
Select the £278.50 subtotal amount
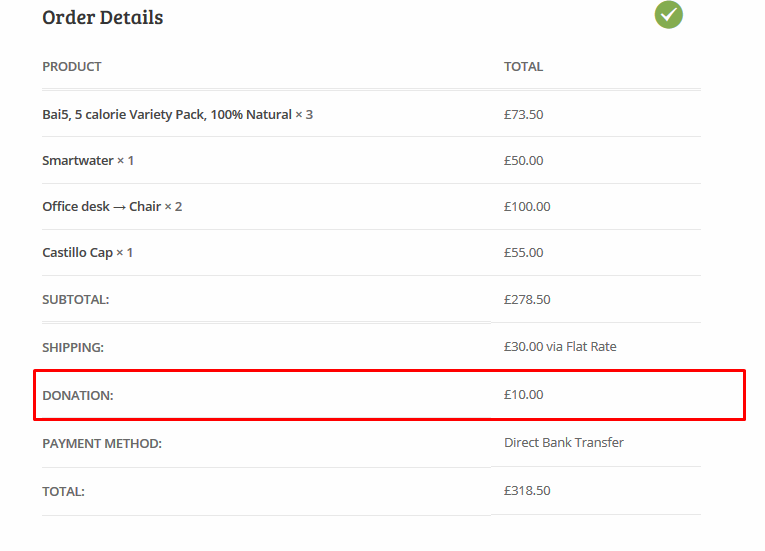(x=527, y=300)
